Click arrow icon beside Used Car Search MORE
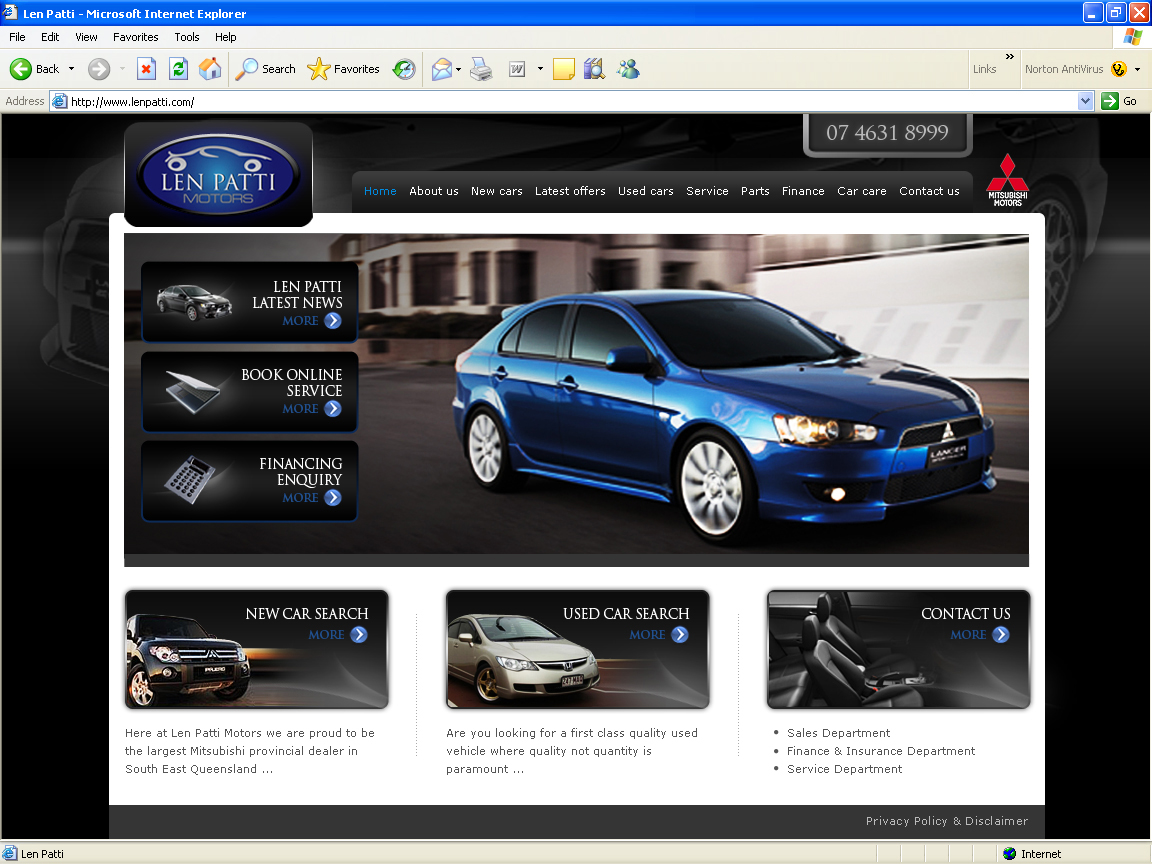The image size is (1152, 864). [680, 635]
